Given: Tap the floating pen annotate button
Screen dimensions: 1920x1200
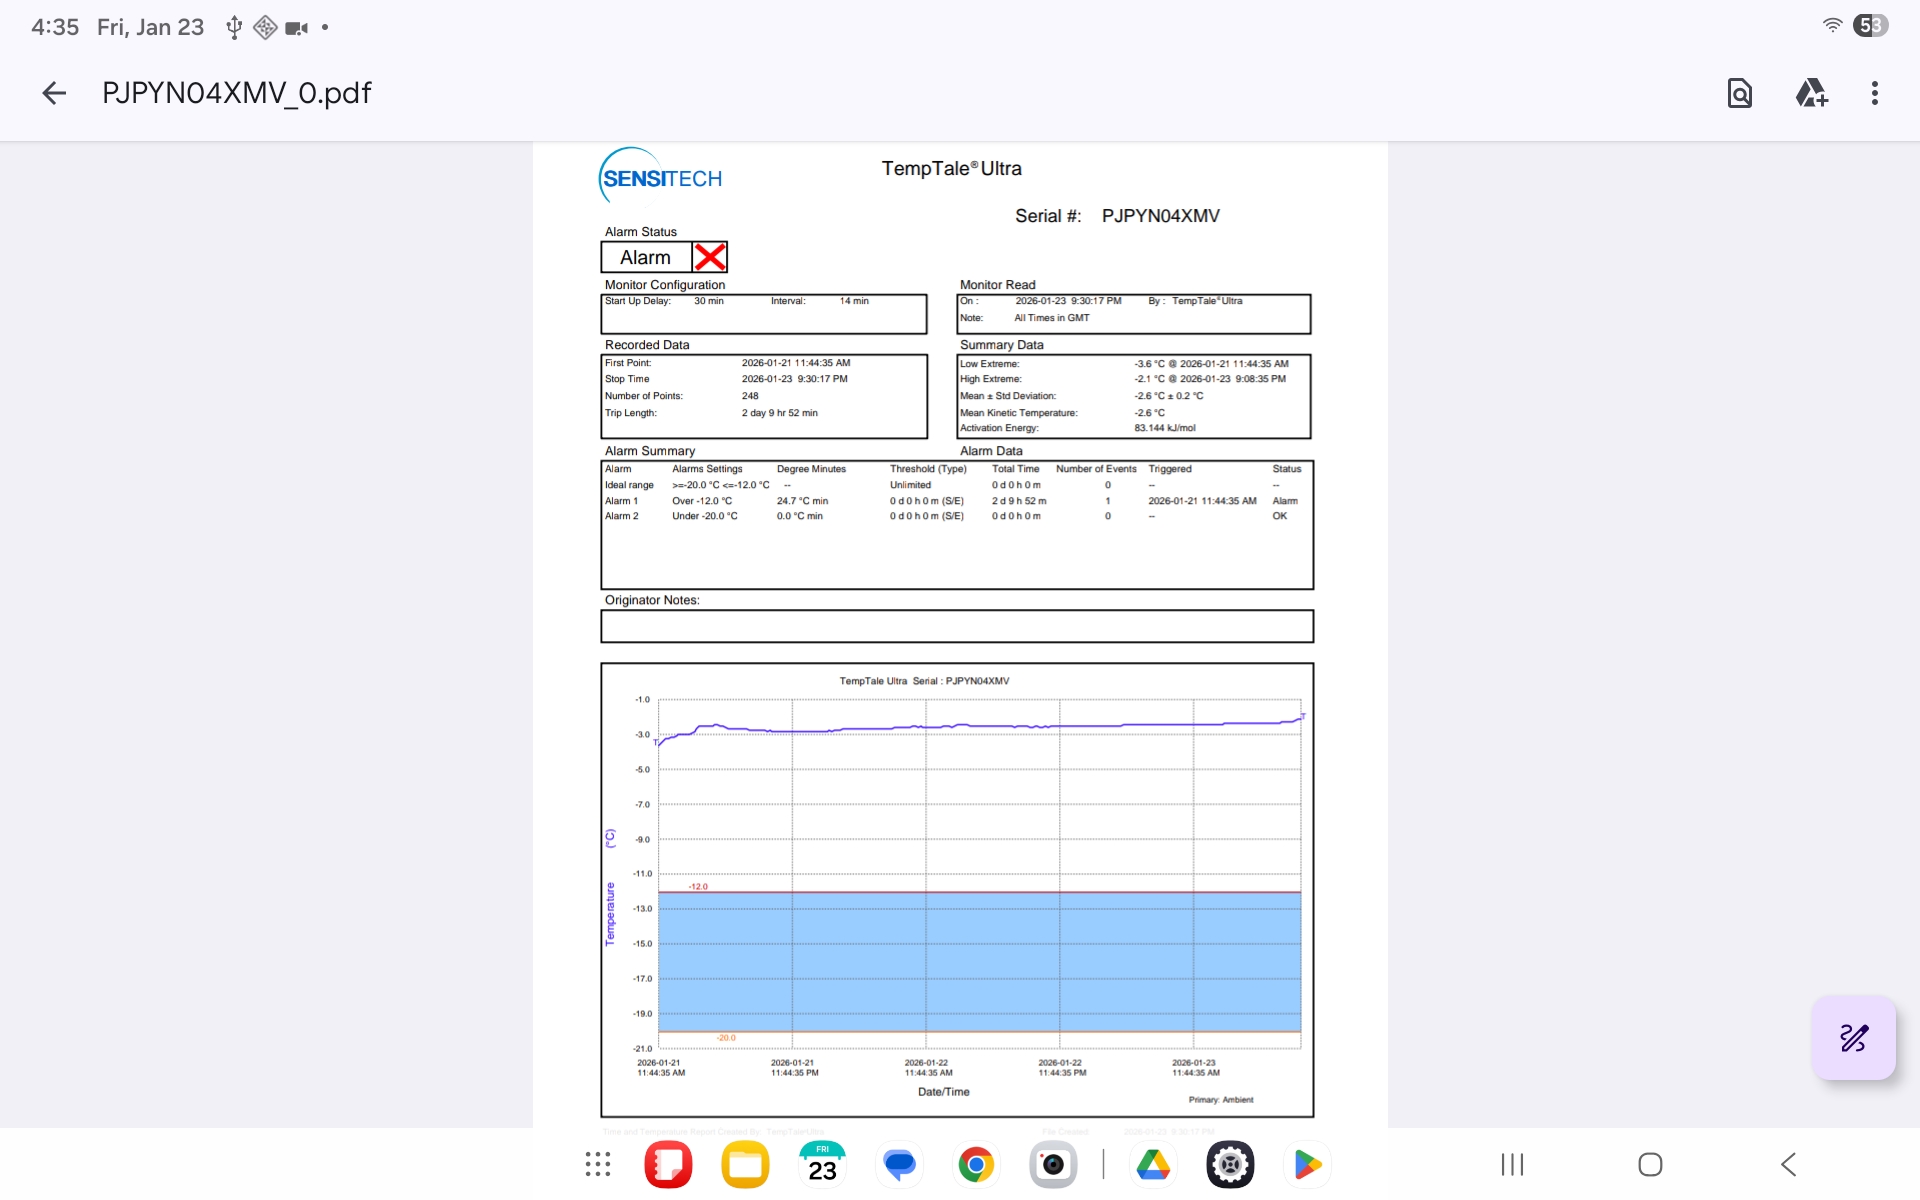Looking at the screenshot, I should click(1853, 1038).
